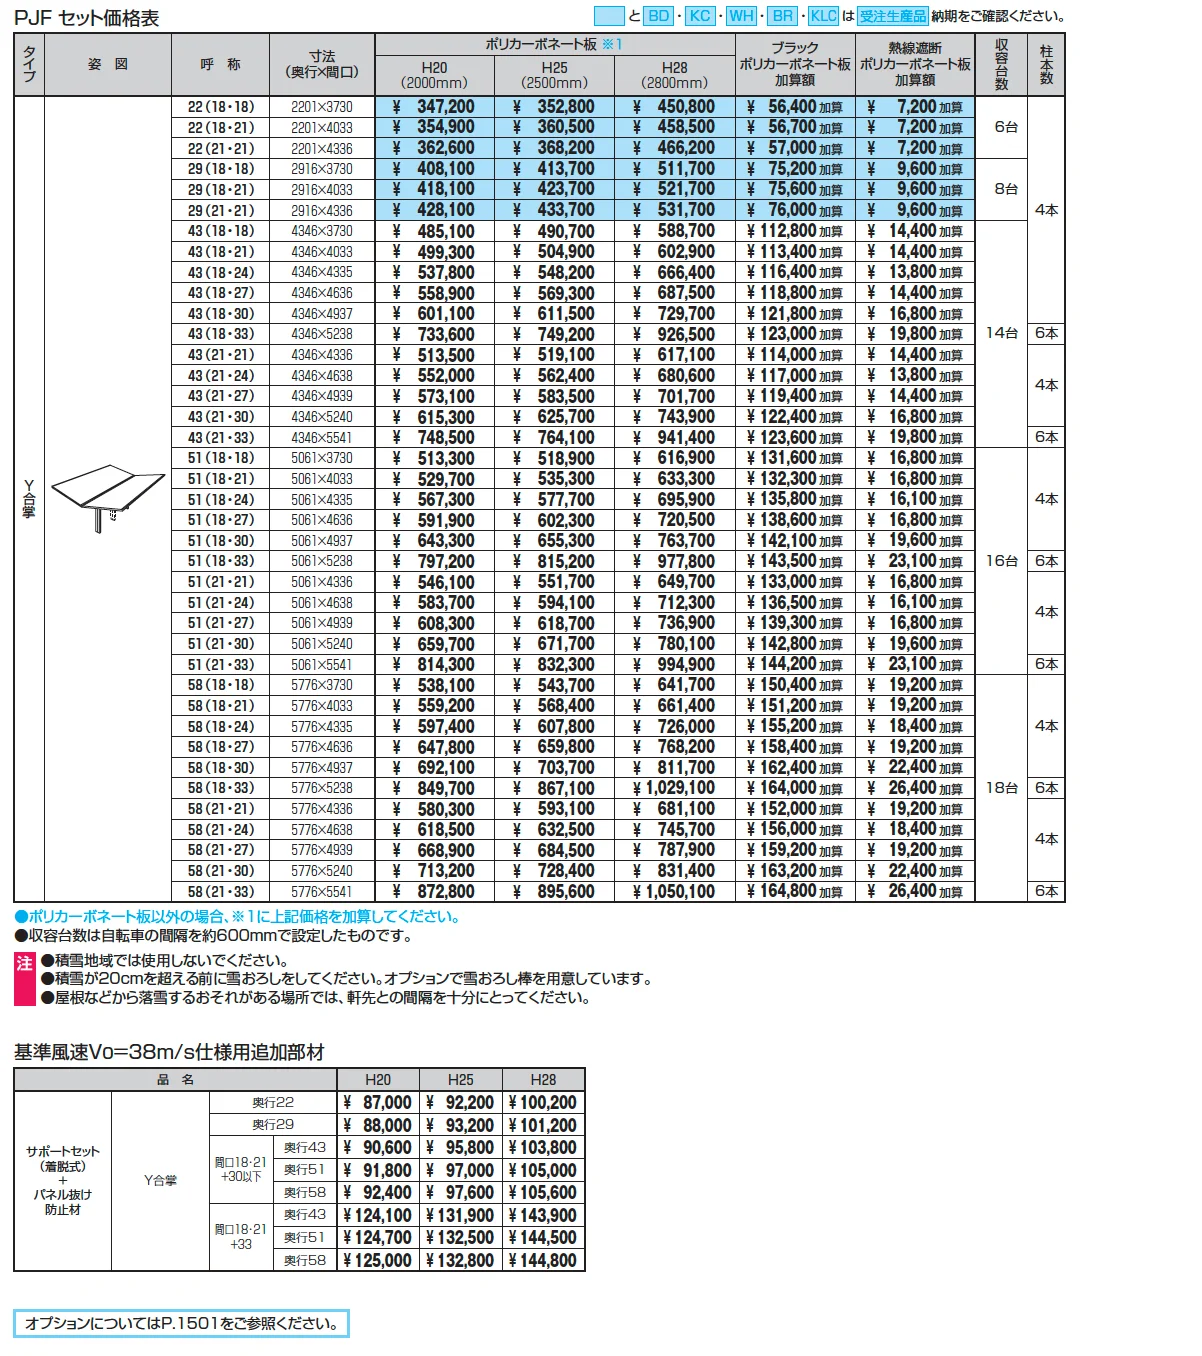1202x1356 pixels.
Task: Click the 収容台数 column header
Action: (1001, 64)
